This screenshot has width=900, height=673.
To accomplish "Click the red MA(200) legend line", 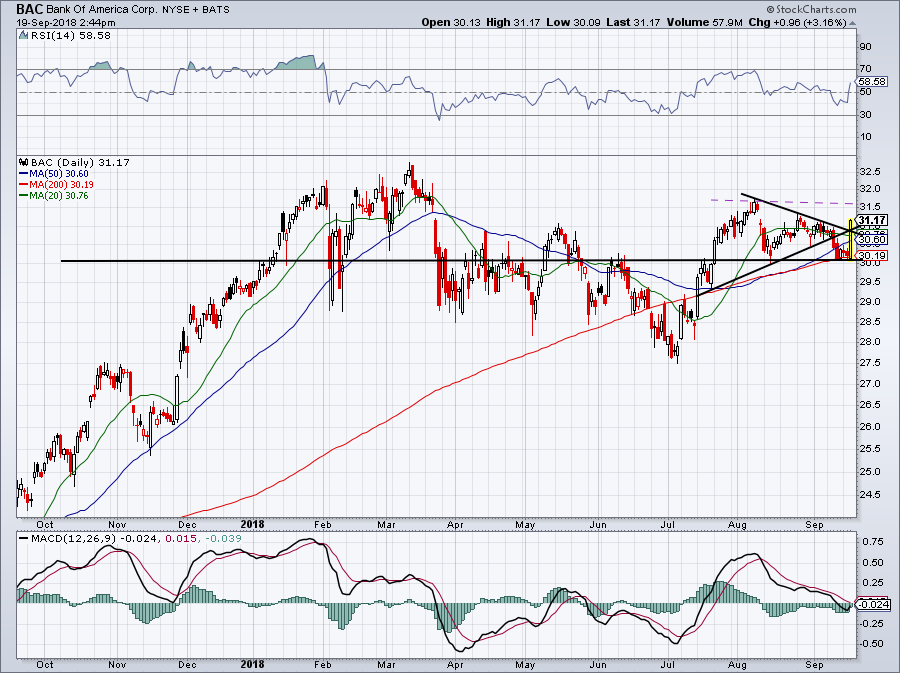I will [24, 185].
